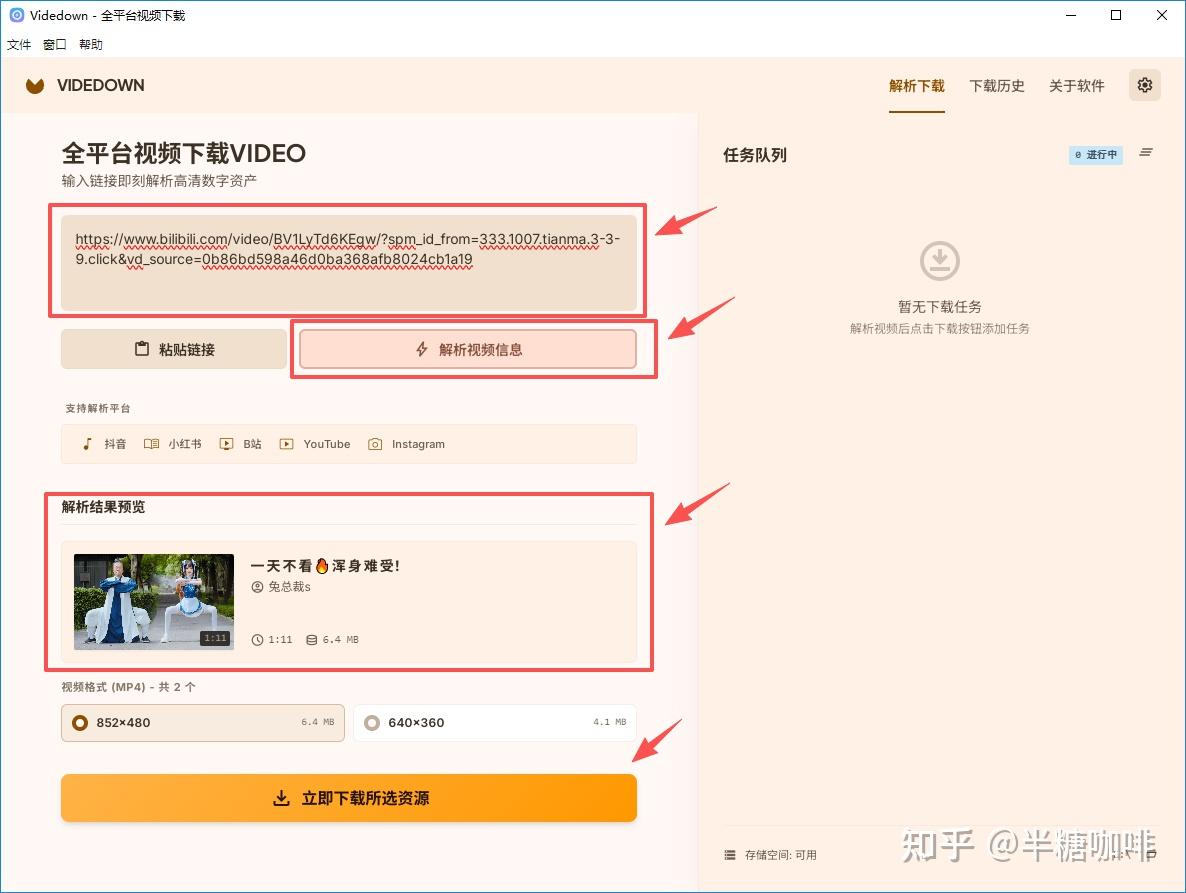Click the Instagram camera icon

[x=374, y=444]
